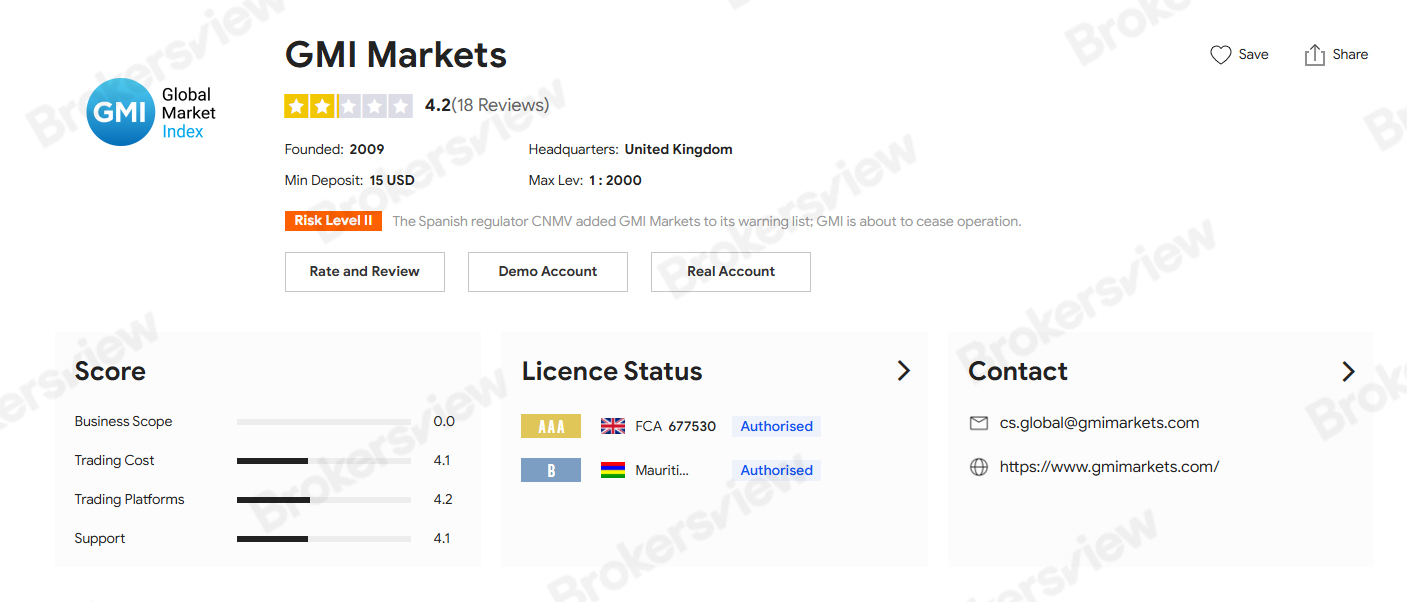
Task: Click the Authorised label for FCA licence
Action: coord(776,426)
